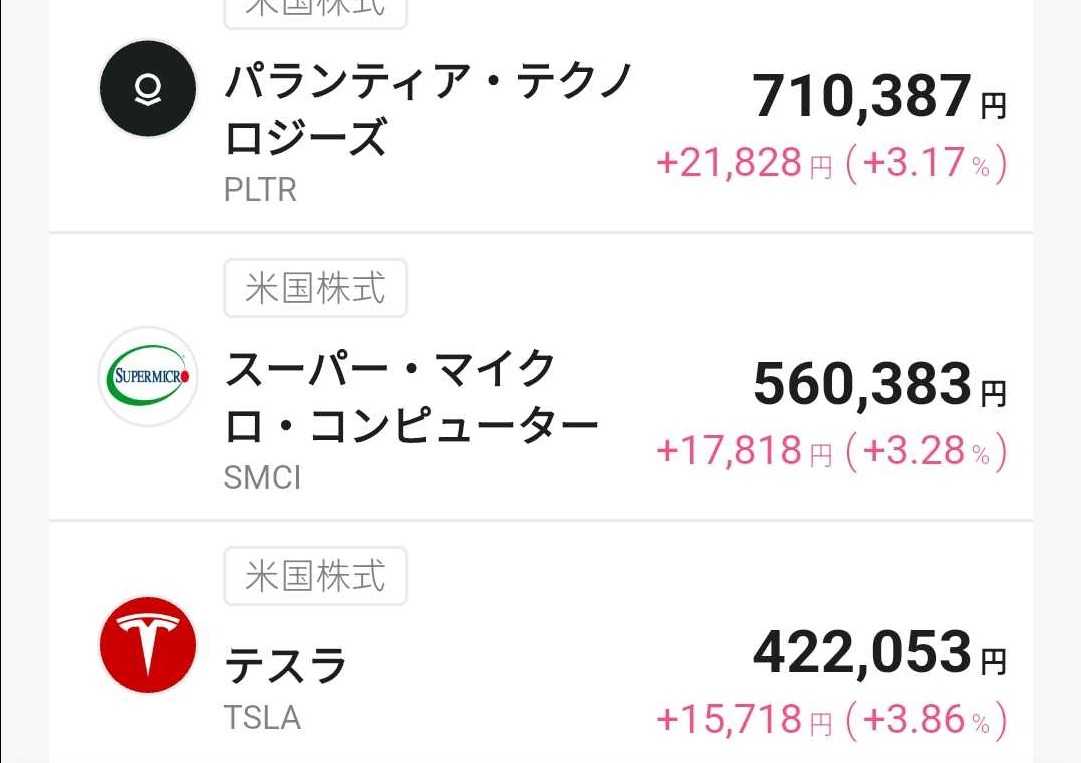Tap the 422,053円 valuation amount
This screenshot has height=763, width=1081.
click(x=878, y=653)
